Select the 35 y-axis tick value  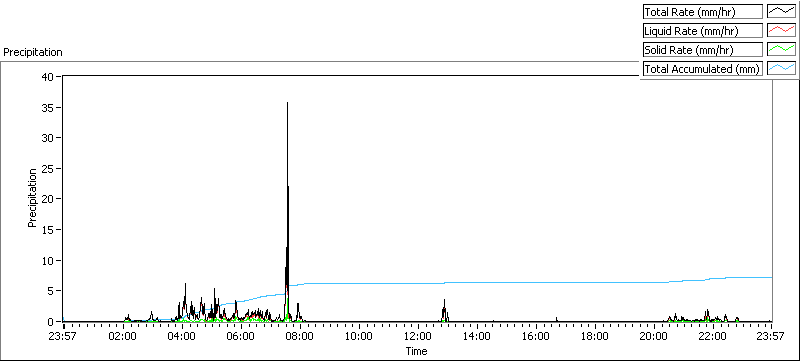[48, 107]
